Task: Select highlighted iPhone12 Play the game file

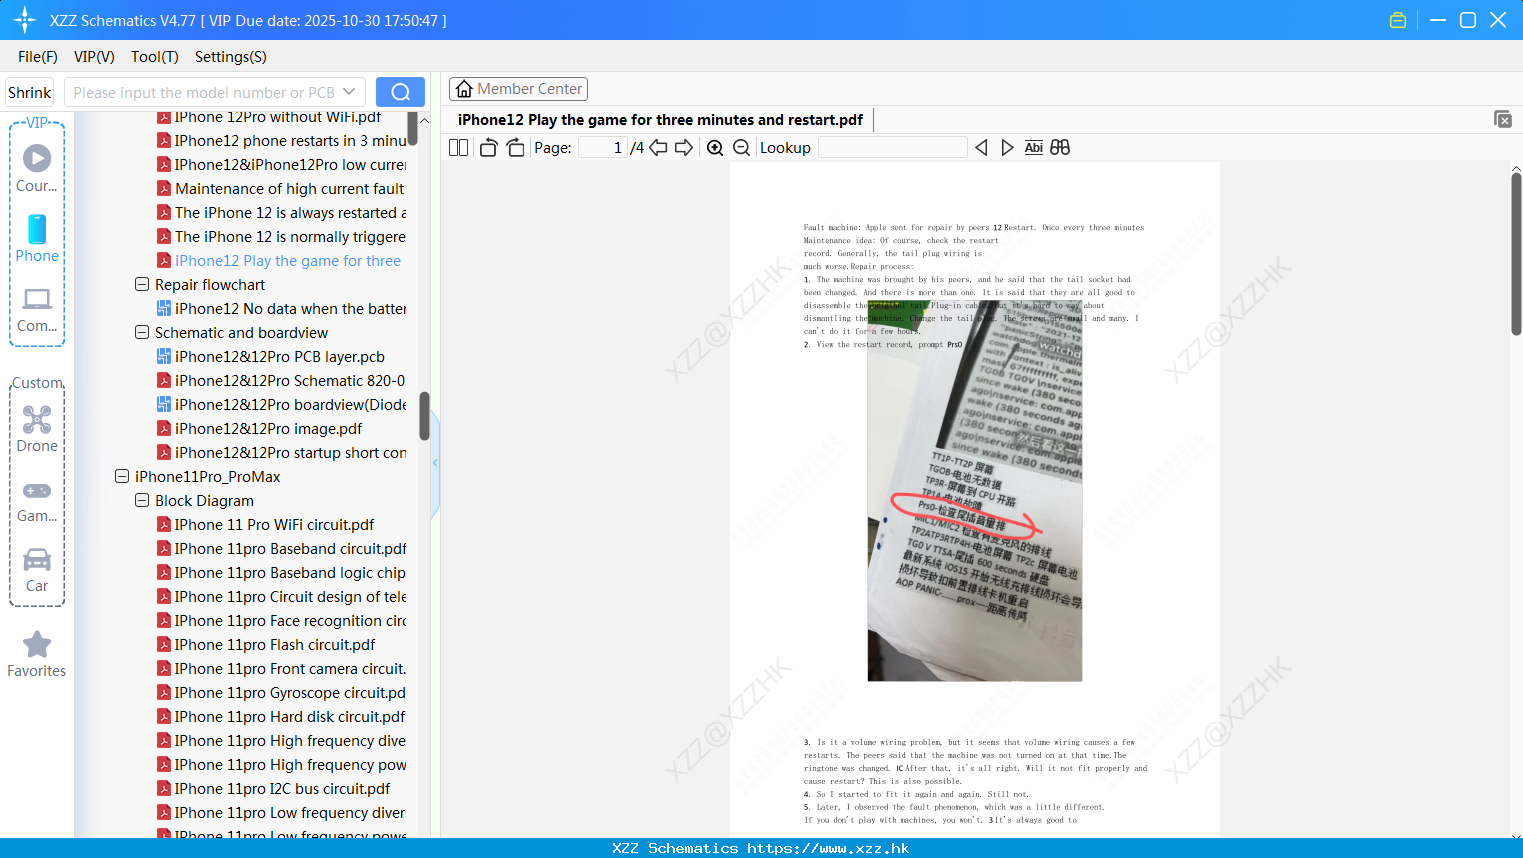Action: pyautogui.click(x=278, y=261)
